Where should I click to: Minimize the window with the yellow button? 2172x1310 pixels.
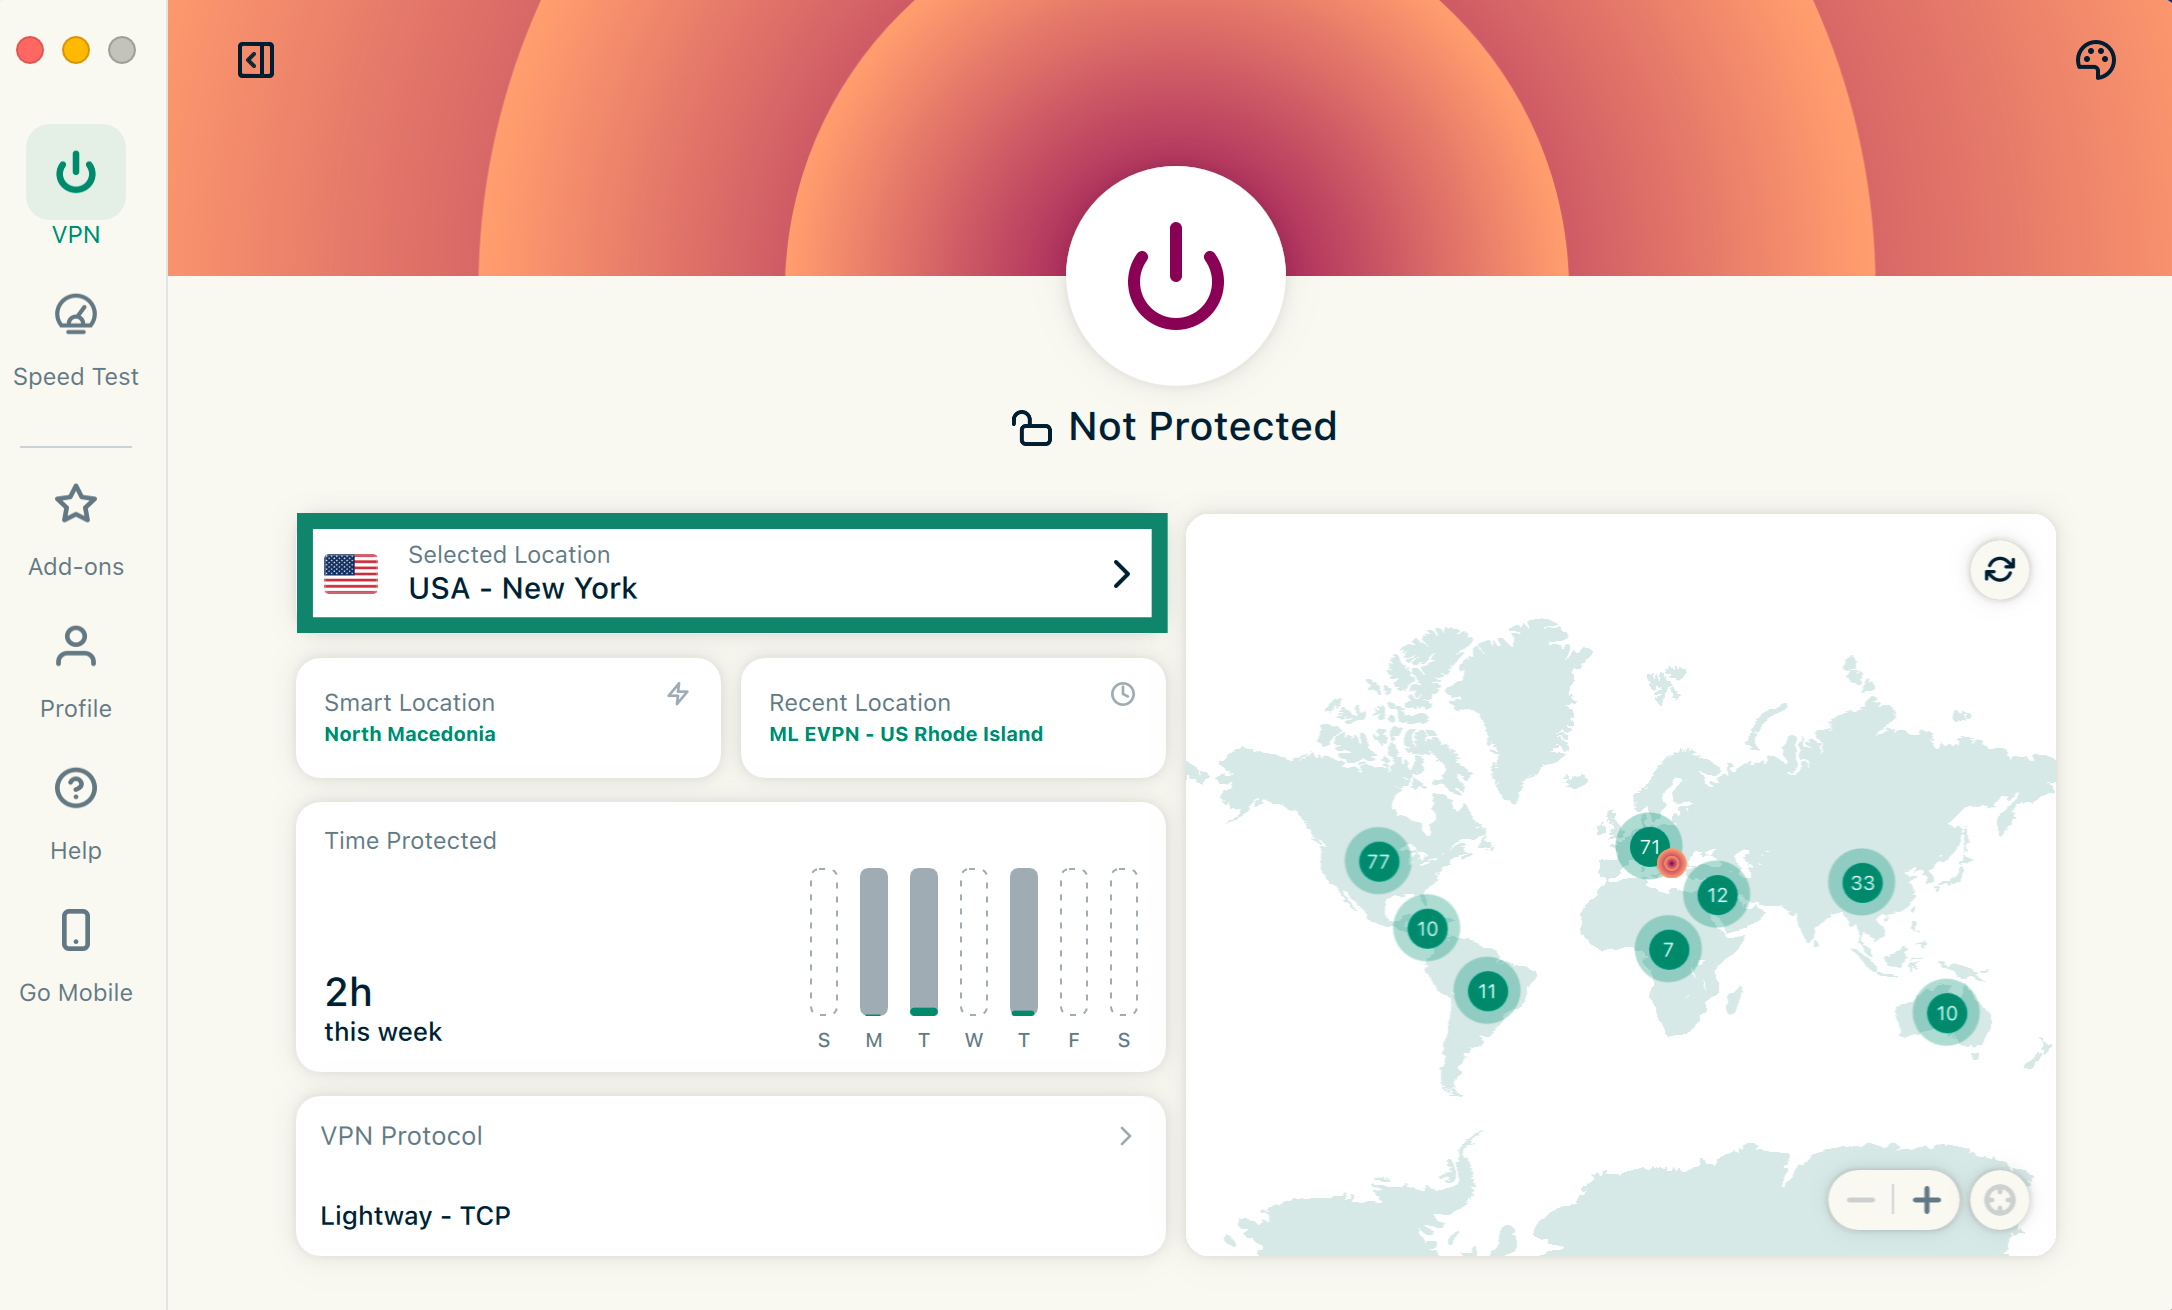(x=76, y=50)
